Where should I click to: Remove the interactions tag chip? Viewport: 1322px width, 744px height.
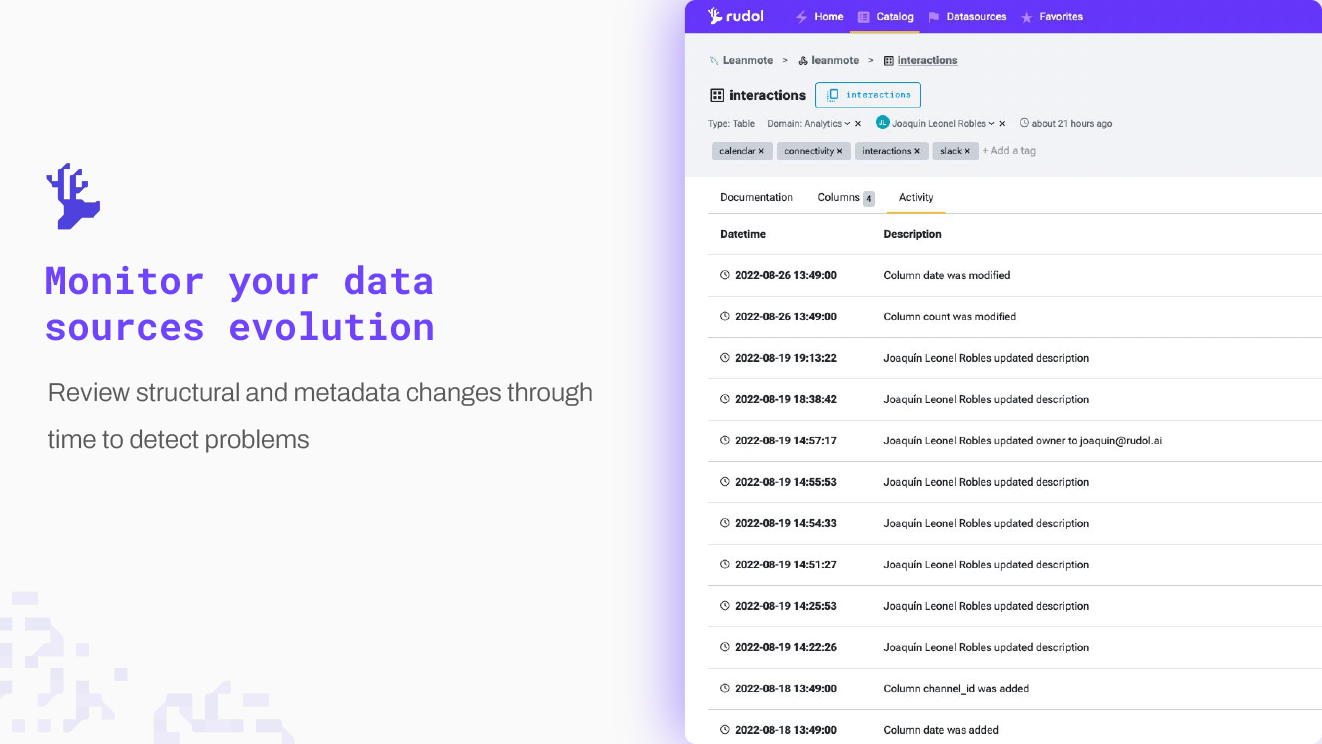click(x=917, y=152)
